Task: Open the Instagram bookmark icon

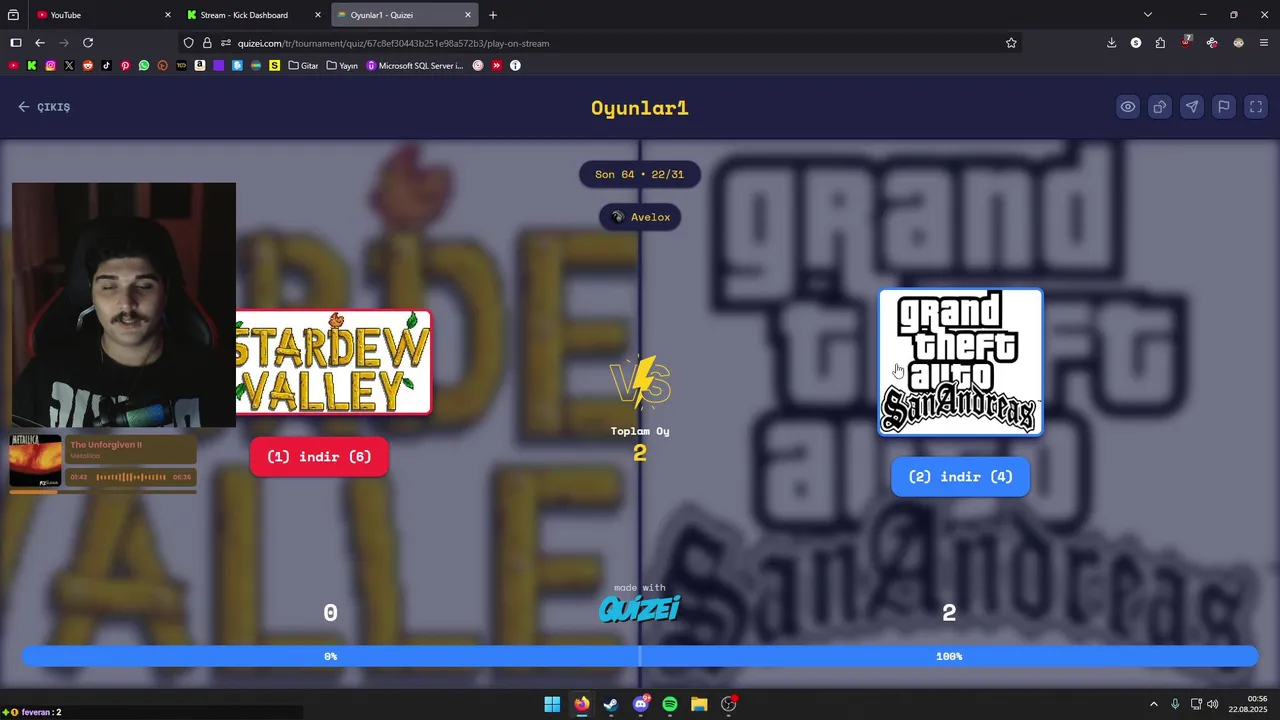Action: [x=50, y=66]
